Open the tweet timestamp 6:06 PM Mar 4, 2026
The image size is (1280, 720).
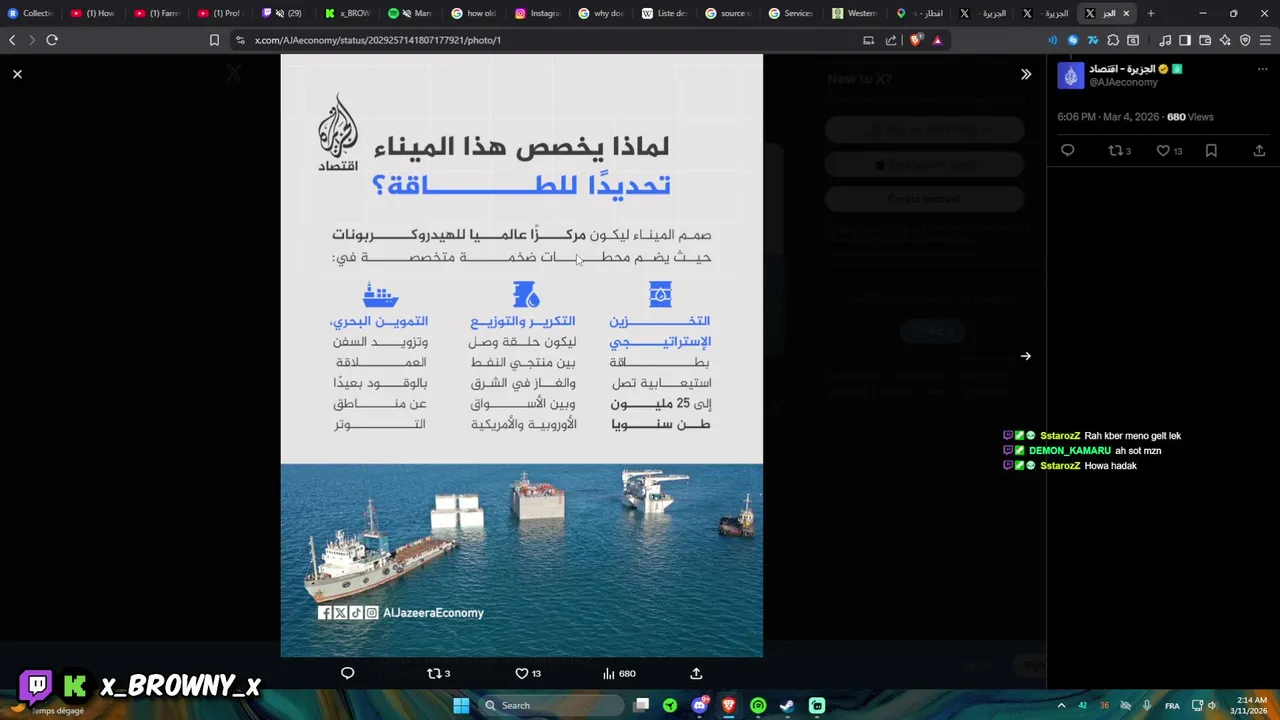click(1108, 117)
